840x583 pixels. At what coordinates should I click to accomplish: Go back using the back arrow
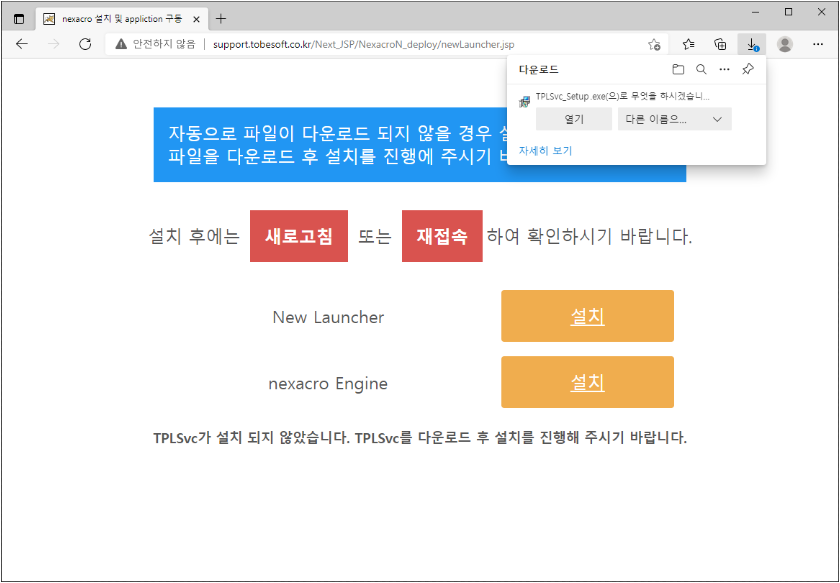22,44
